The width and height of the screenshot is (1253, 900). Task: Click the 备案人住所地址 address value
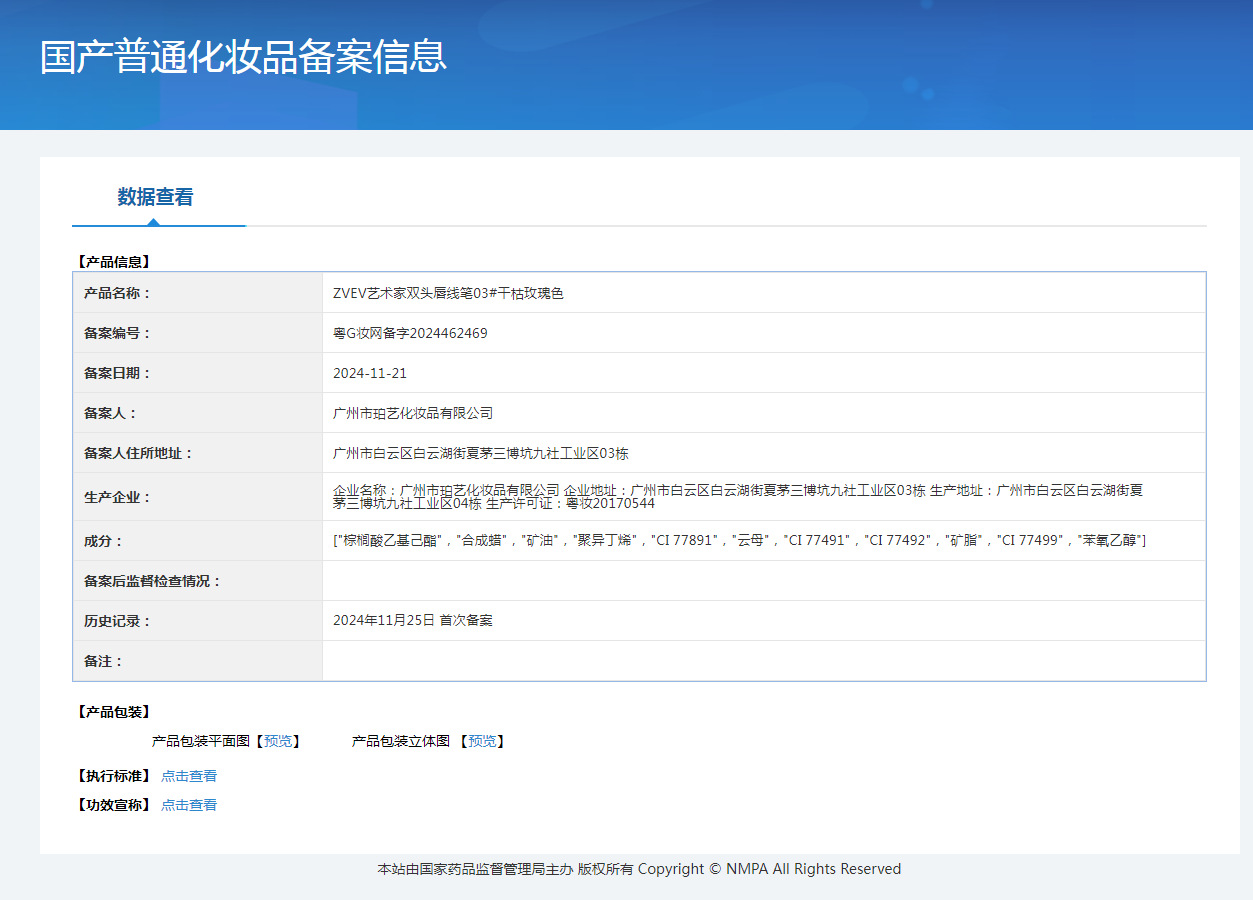click(480, 453)
